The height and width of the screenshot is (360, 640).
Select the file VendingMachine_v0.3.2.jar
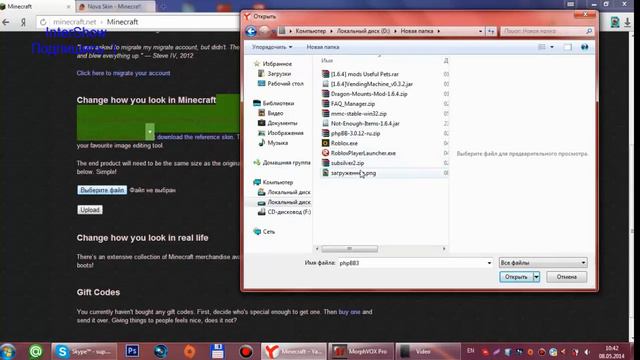tap(371, 84)
